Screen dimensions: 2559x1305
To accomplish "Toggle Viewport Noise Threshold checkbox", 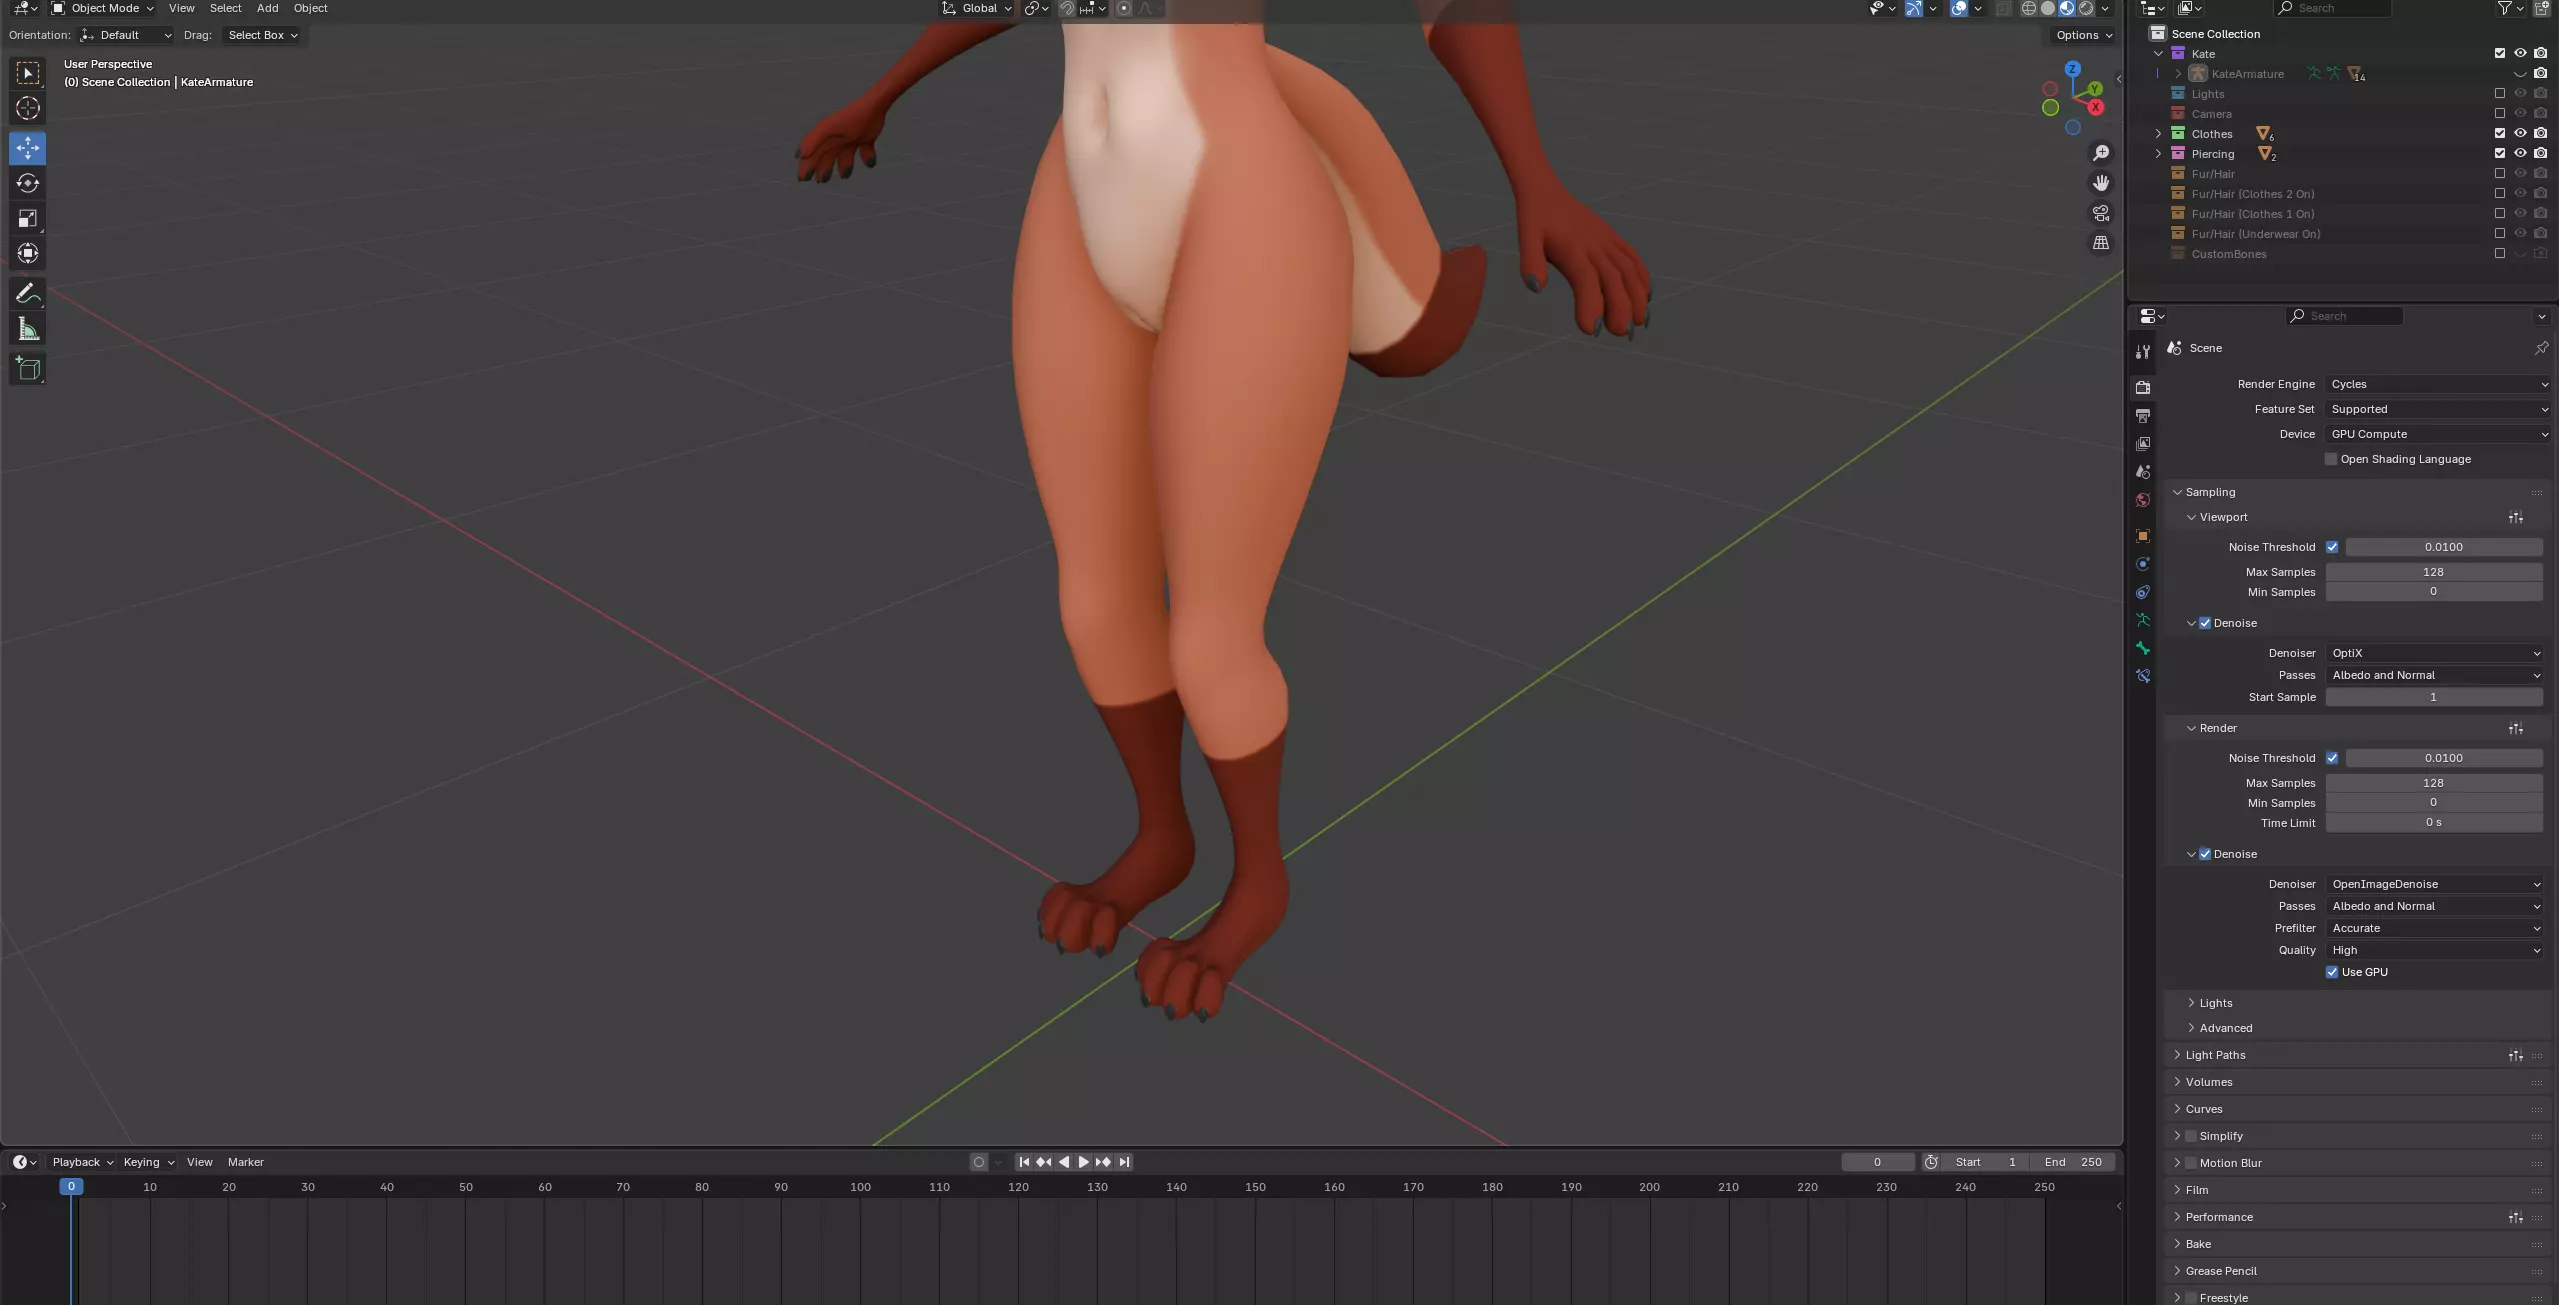I will point(2332,547).
